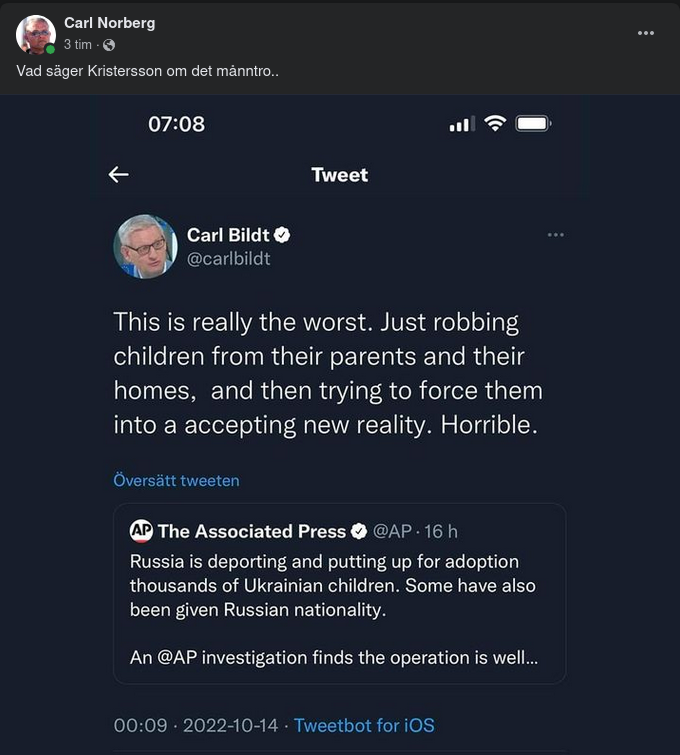
Task: Click the AP logo icon
Action: [141, 531]
